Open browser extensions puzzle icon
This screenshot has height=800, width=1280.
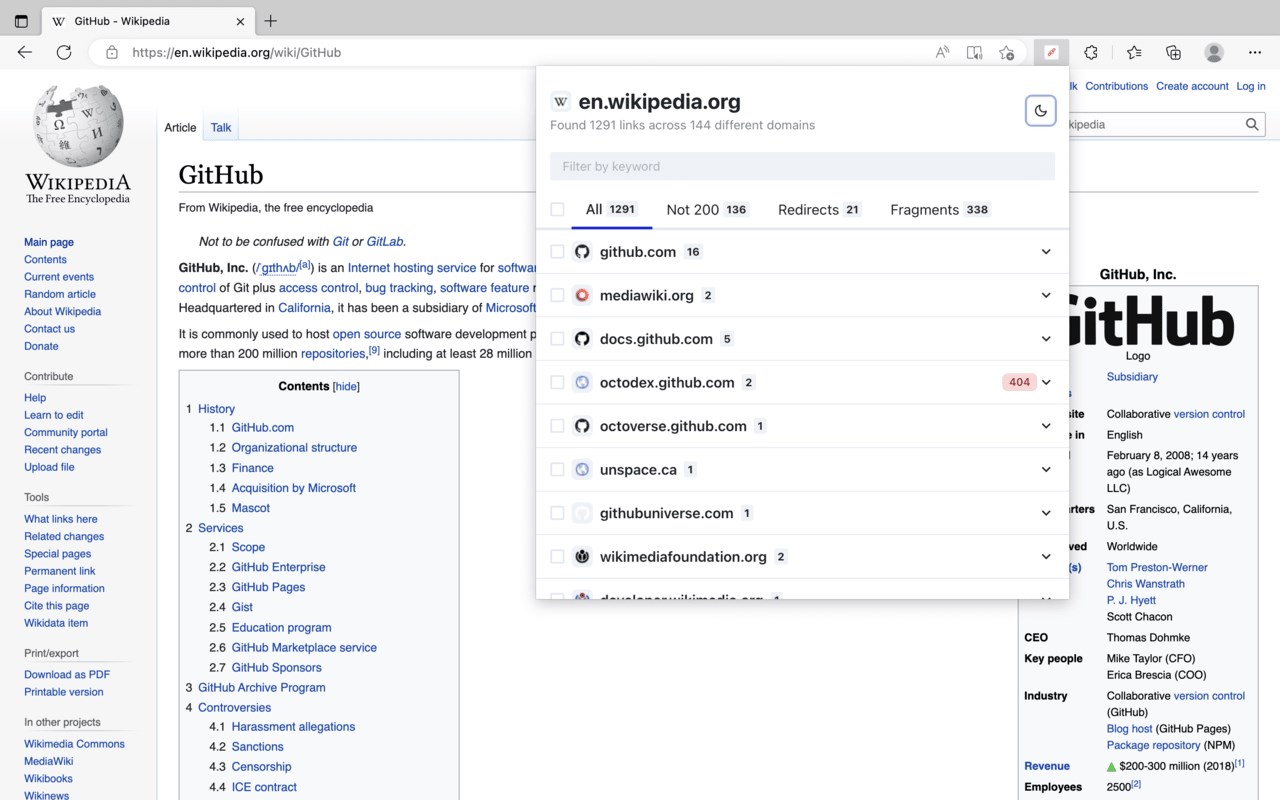pyautogui.click(x=1091, y=52)
